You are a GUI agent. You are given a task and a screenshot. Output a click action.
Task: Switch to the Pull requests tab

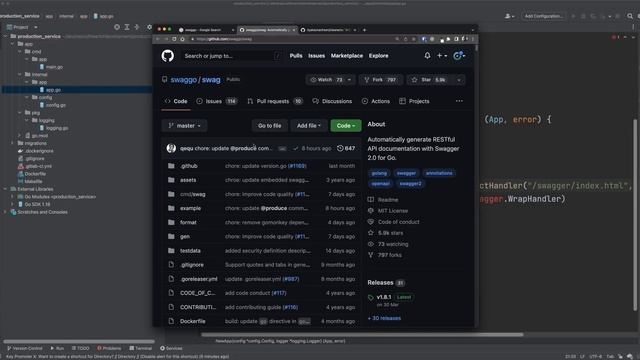point(275,101)
